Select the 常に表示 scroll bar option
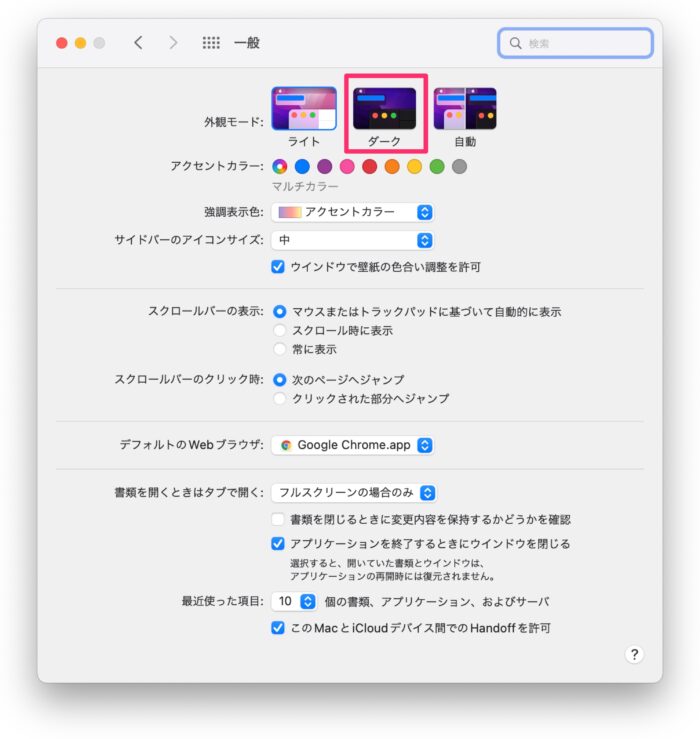 (280, 349)
